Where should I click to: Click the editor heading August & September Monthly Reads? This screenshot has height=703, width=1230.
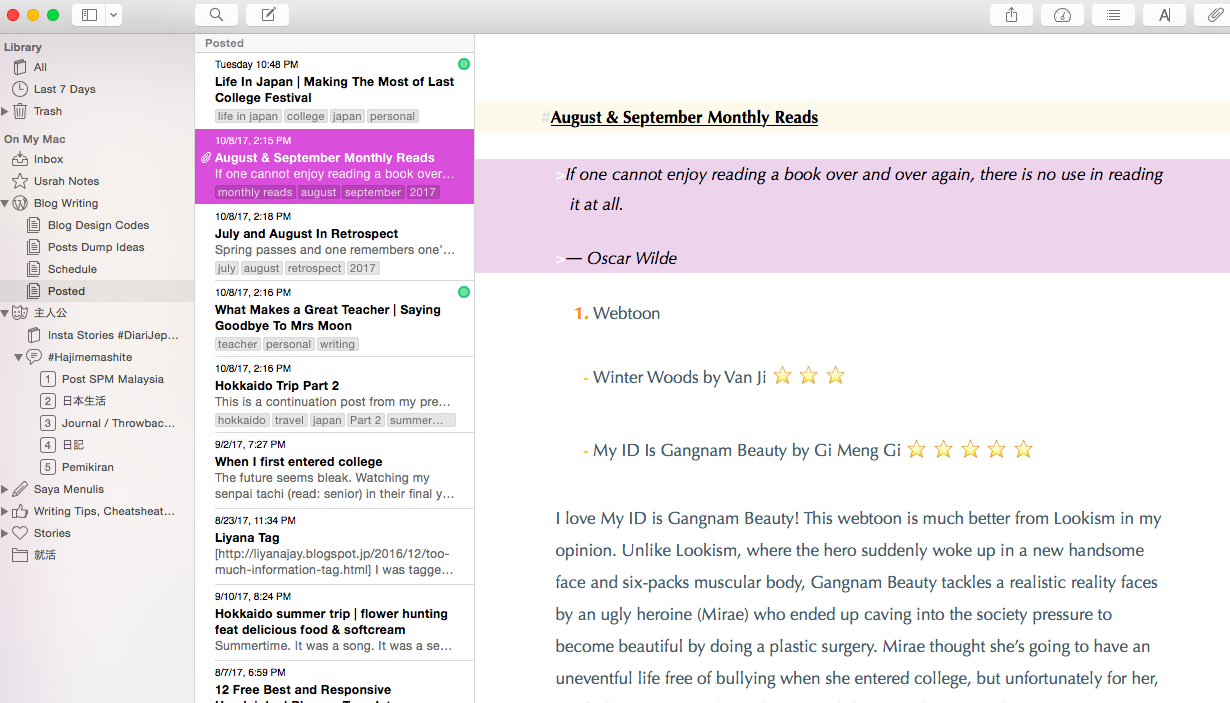click(x=684, y=117)
